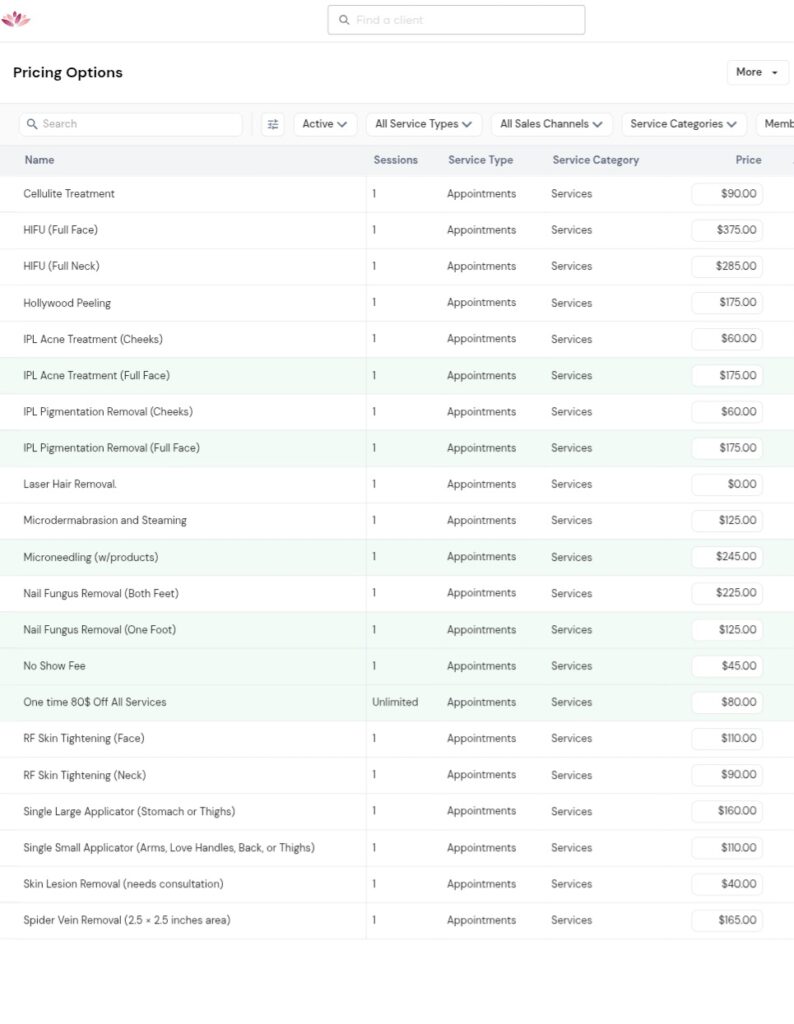Viewport: 794px width, 1024px height.
Task: Click the Find a client search field
Action: pos(456,20)
